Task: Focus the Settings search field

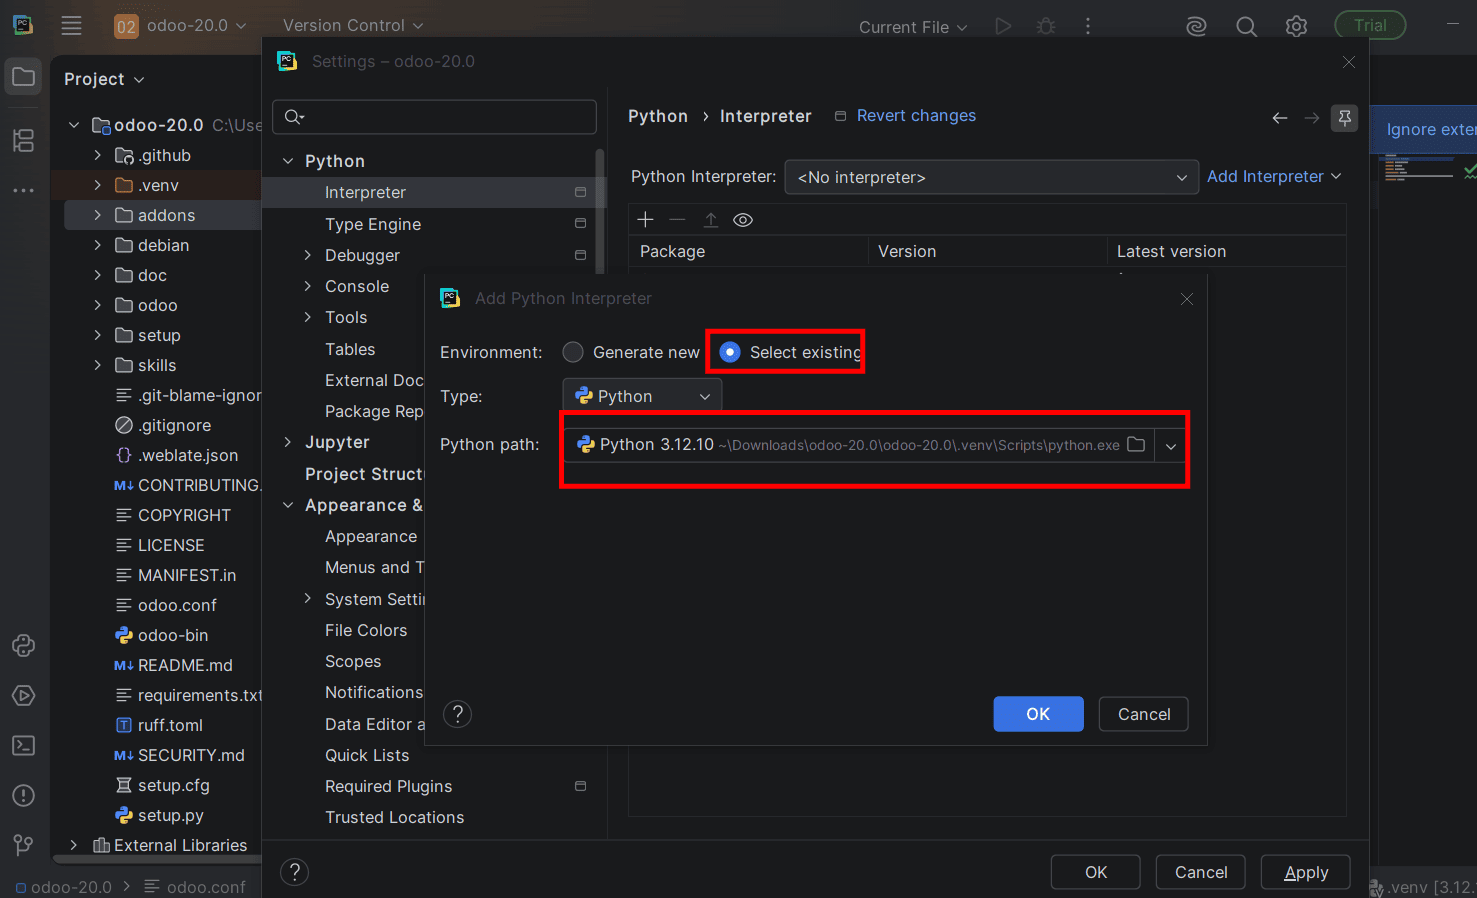Action: [x=434, y=117]
